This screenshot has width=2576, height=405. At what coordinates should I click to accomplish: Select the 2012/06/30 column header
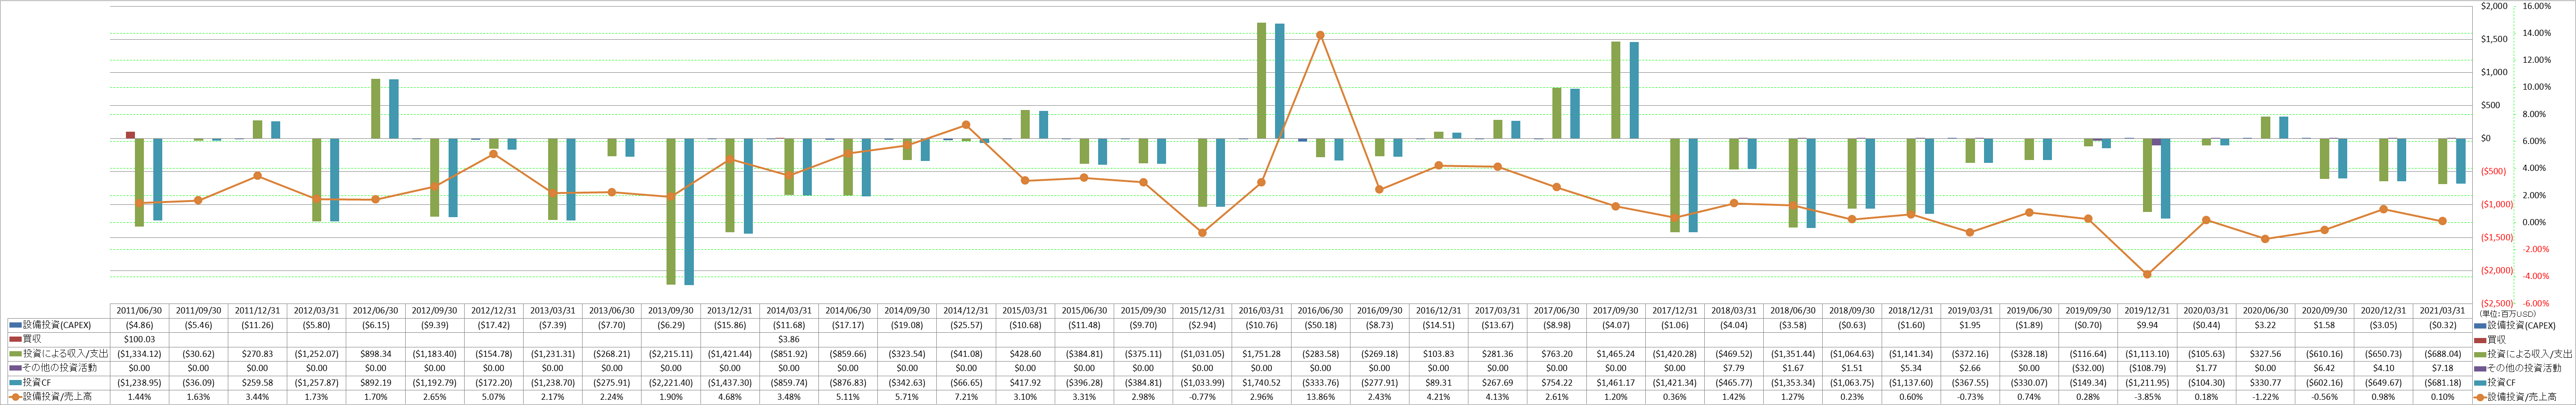tap(376, 311)
